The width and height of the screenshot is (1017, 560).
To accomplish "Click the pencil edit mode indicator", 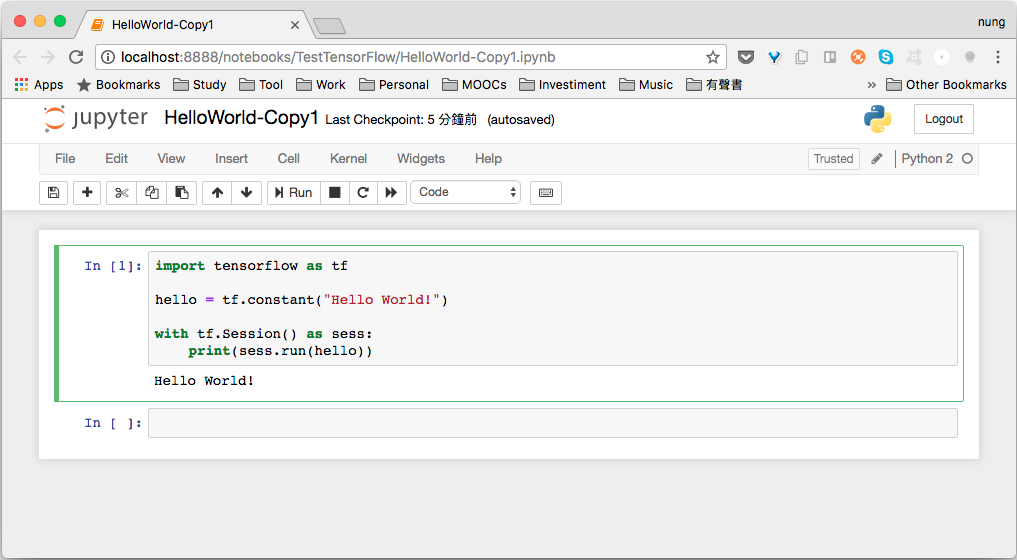I will [x=876, y=159].
